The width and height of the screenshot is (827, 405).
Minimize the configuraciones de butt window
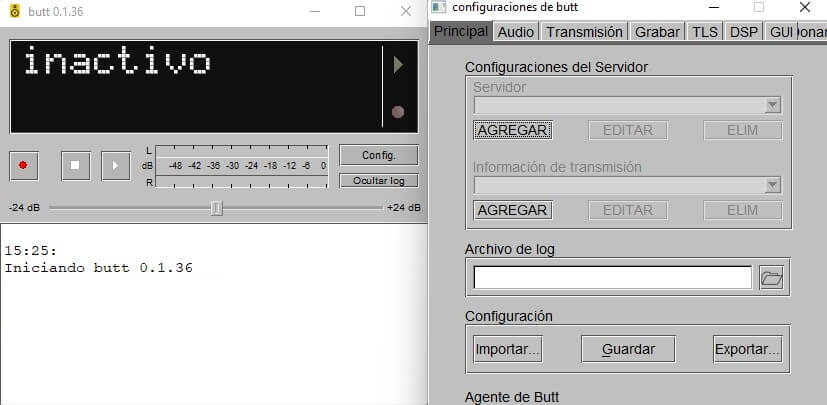coord(714,7)
